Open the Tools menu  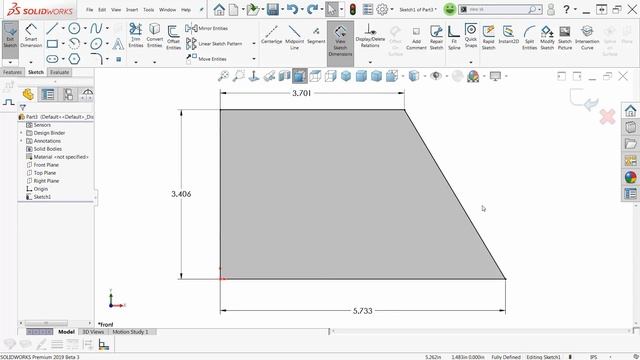pos(149,9)
